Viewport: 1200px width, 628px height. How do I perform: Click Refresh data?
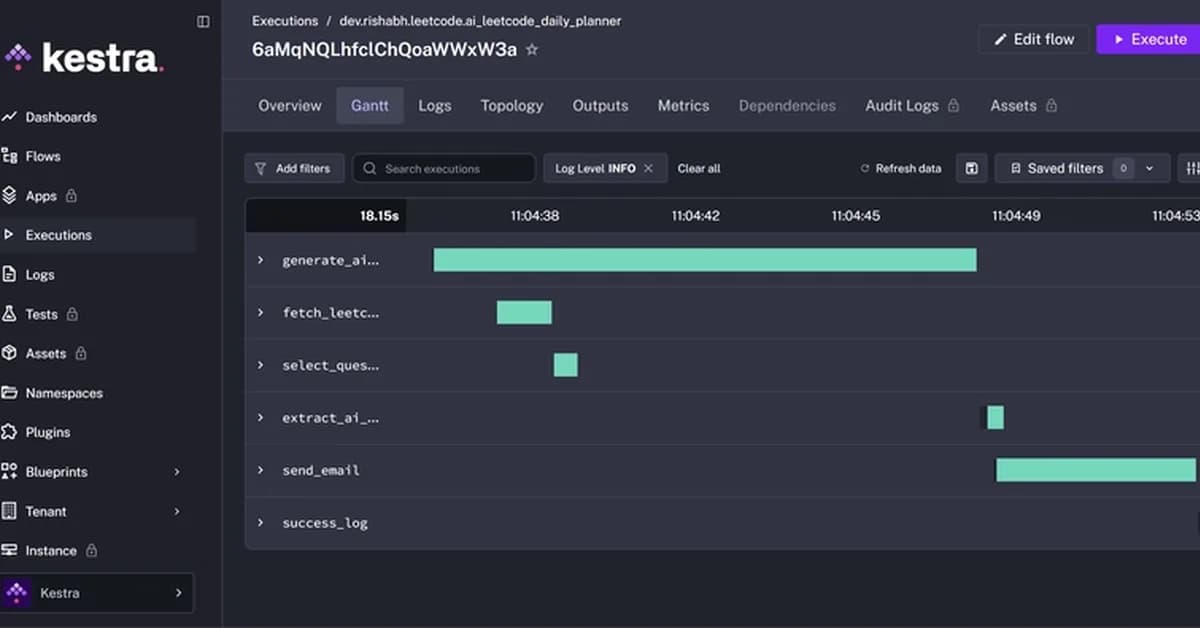(901, 168)
